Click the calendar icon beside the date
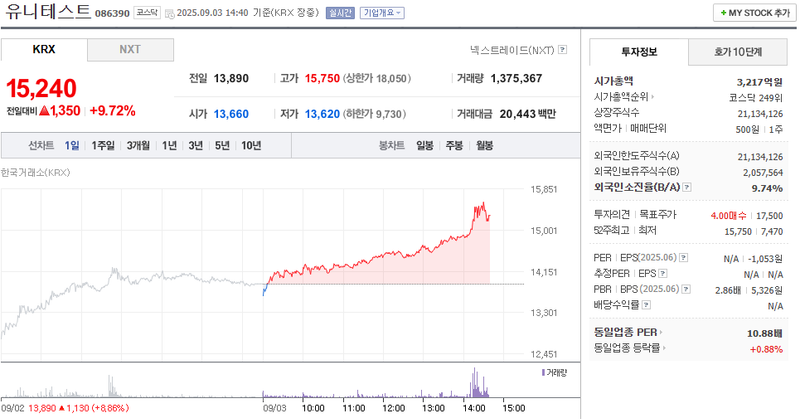This screenshot has height=419, width=800. (x=170, y=14)
